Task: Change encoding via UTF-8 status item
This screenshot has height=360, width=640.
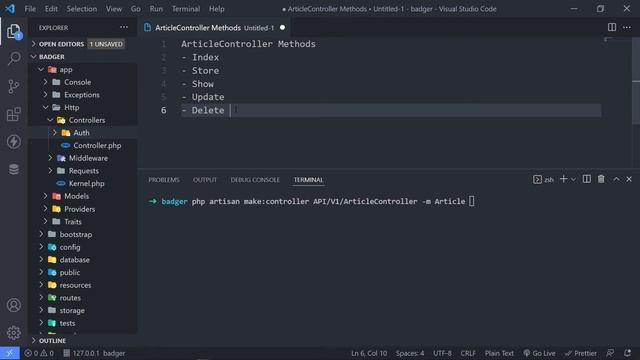Action: 442,353
